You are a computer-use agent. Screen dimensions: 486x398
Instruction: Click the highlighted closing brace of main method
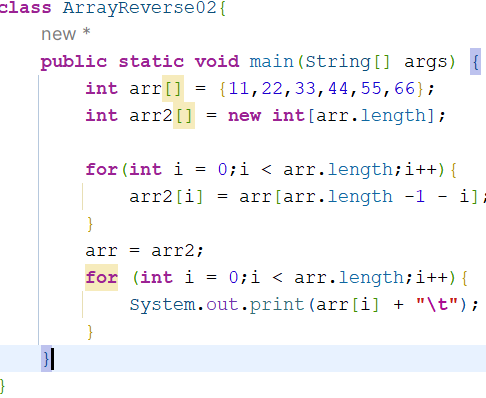46,359
